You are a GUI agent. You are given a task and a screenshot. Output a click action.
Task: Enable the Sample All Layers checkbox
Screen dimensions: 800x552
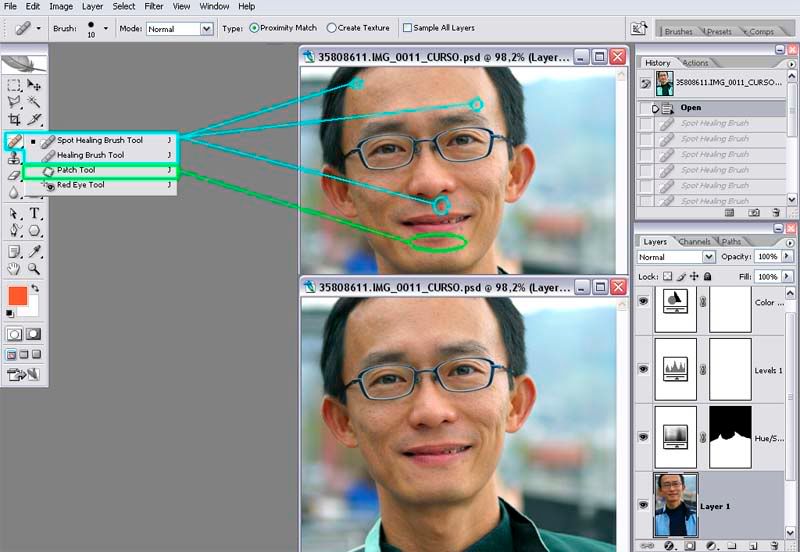tap(407, 28)
